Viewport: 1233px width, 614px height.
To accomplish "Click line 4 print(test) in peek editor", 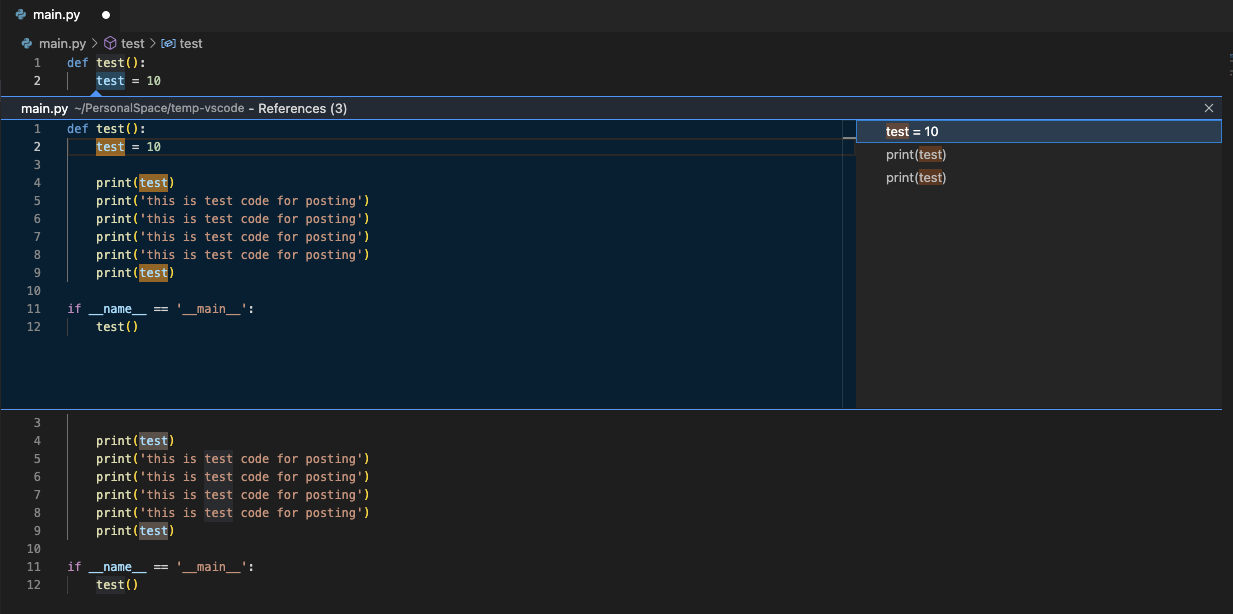I will [x=135, y=183].
